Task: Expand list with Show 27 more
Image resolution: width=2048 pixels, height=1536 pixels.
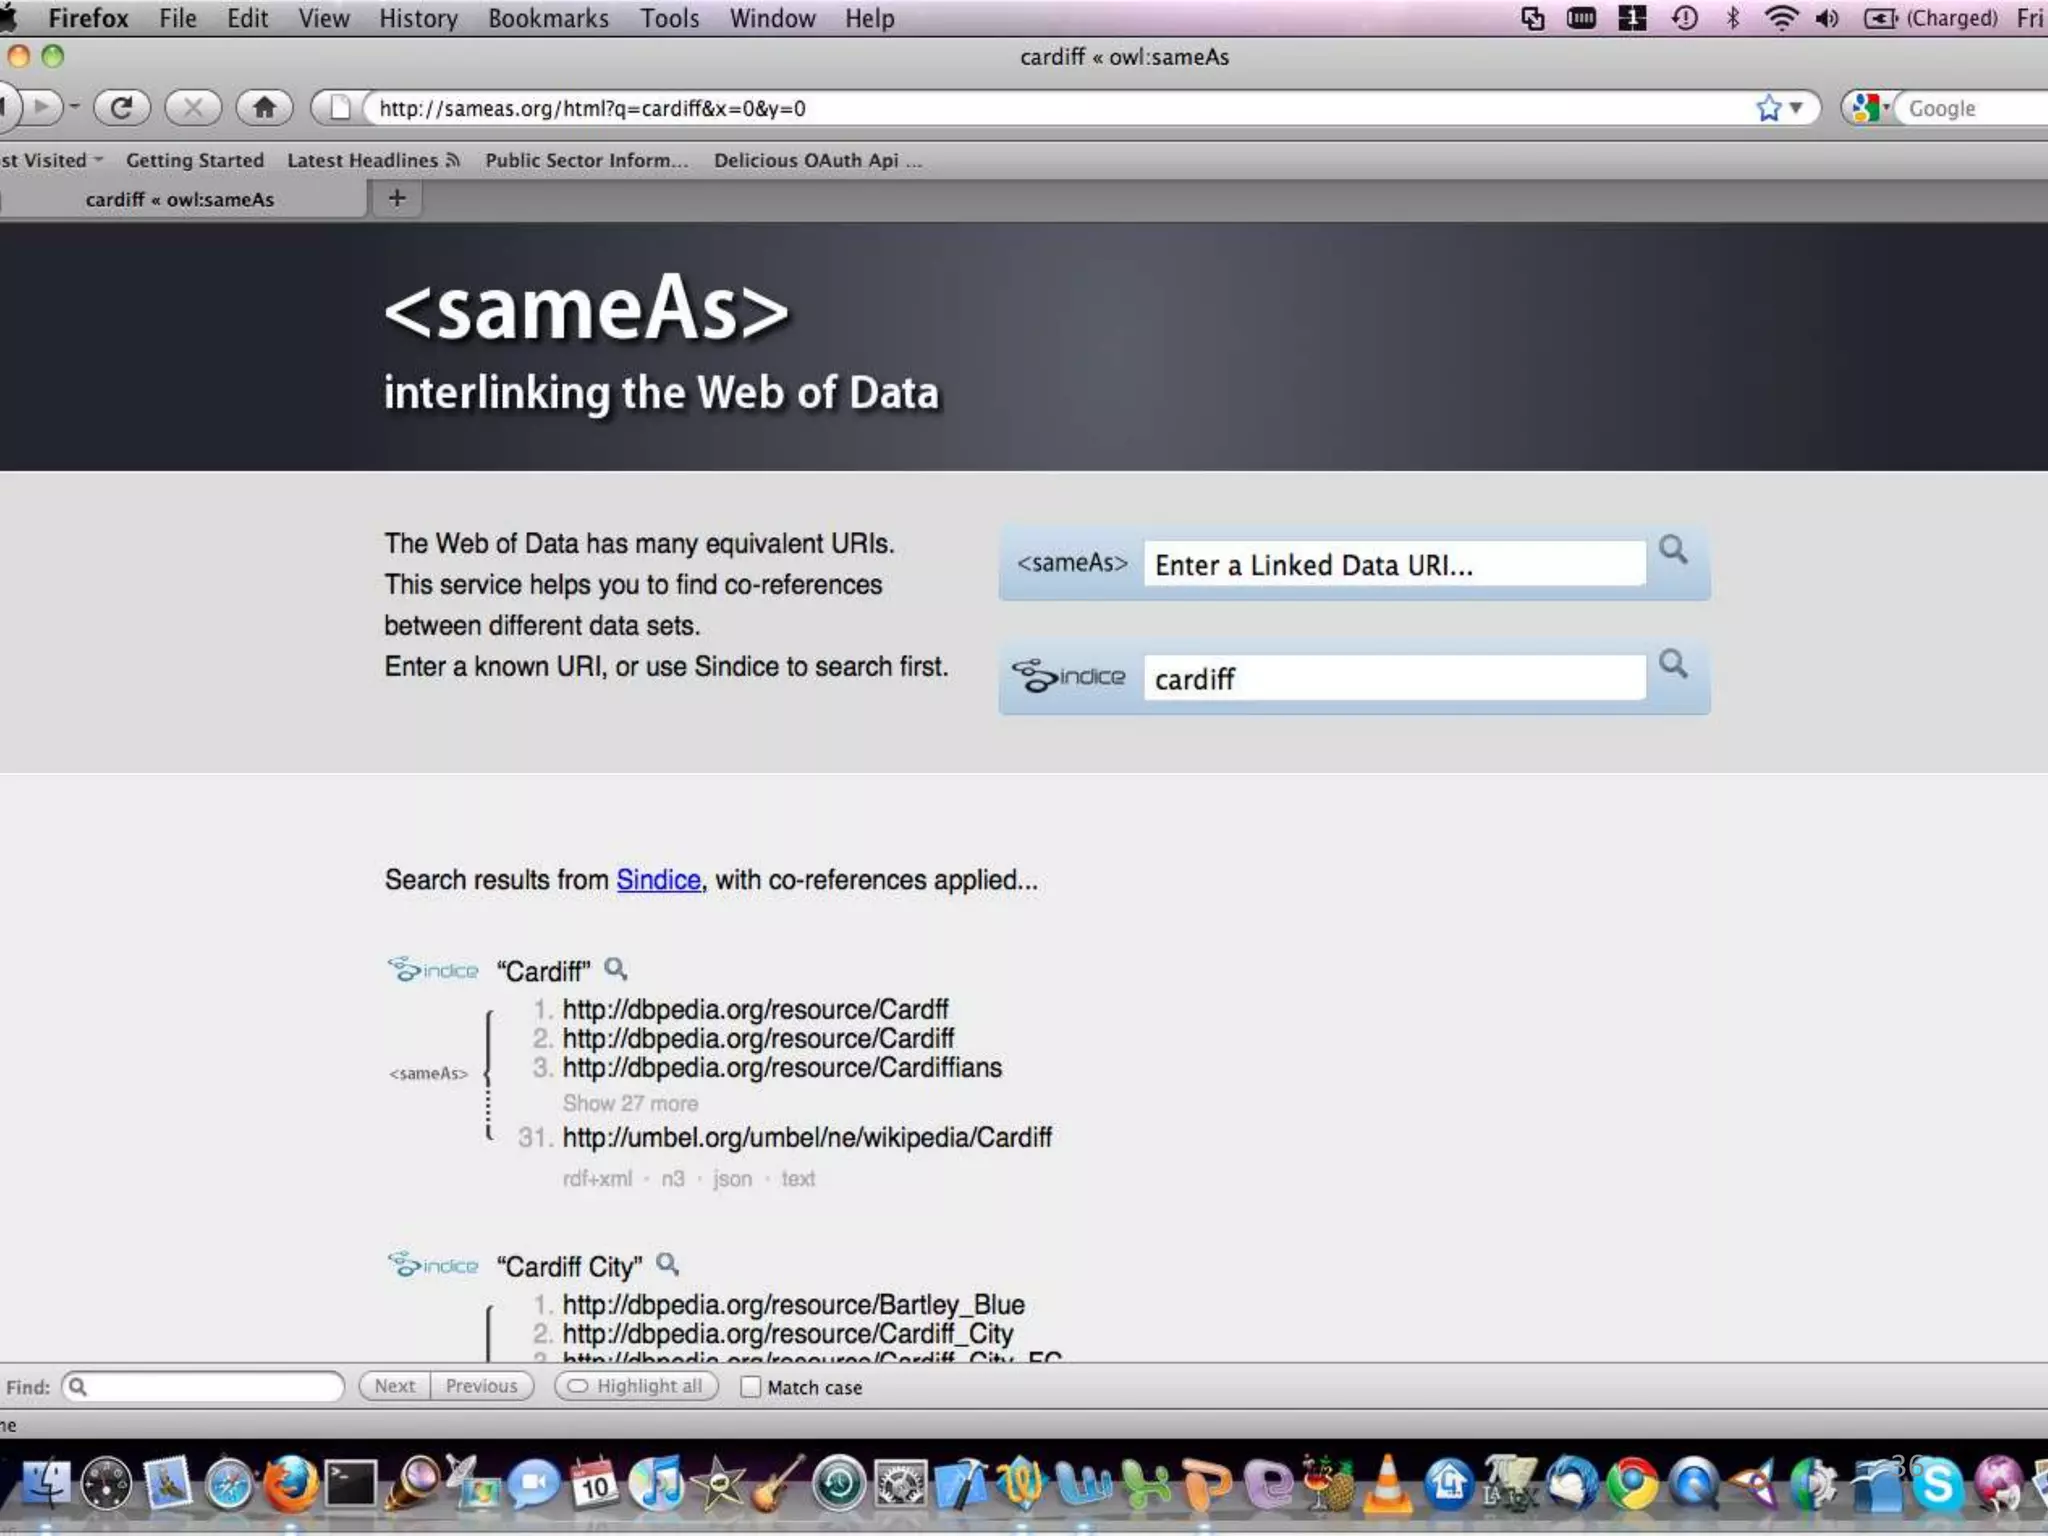Action: (630, 1103)
